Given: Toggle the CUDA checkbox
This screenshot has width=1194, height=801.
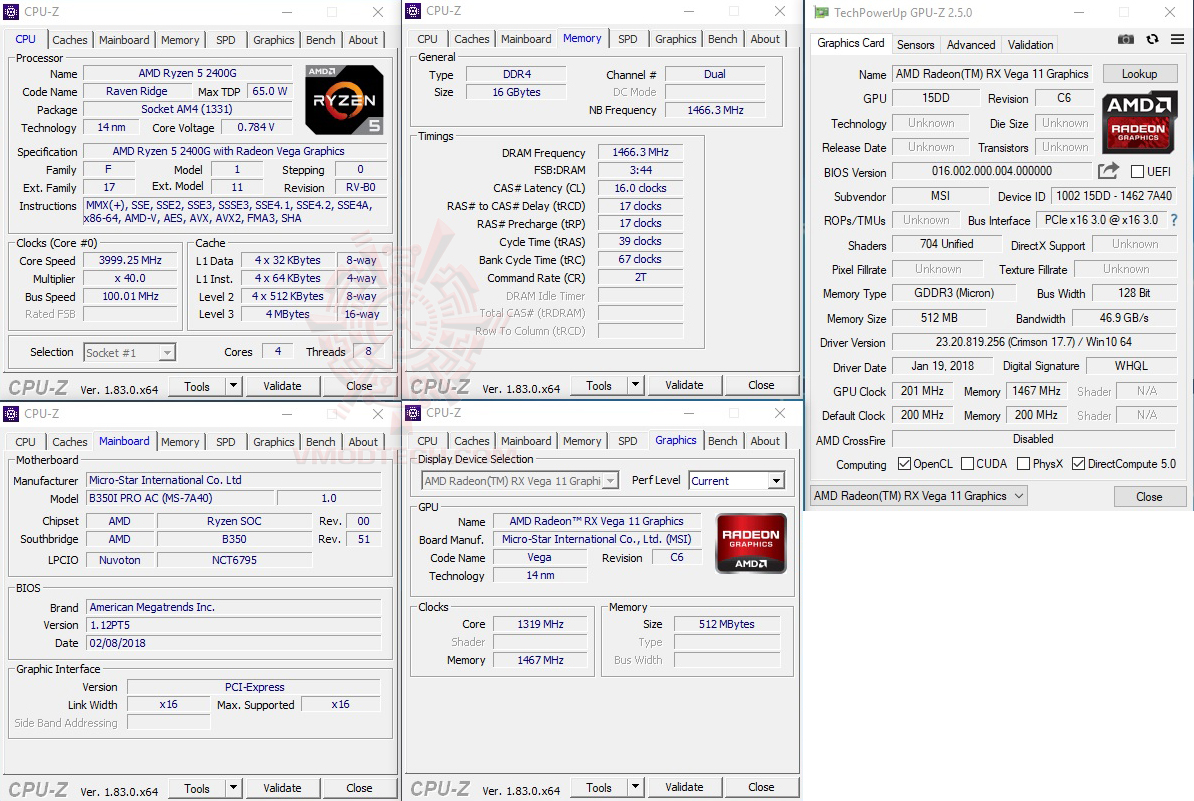Looking at the screenshot, I should 968,464.
